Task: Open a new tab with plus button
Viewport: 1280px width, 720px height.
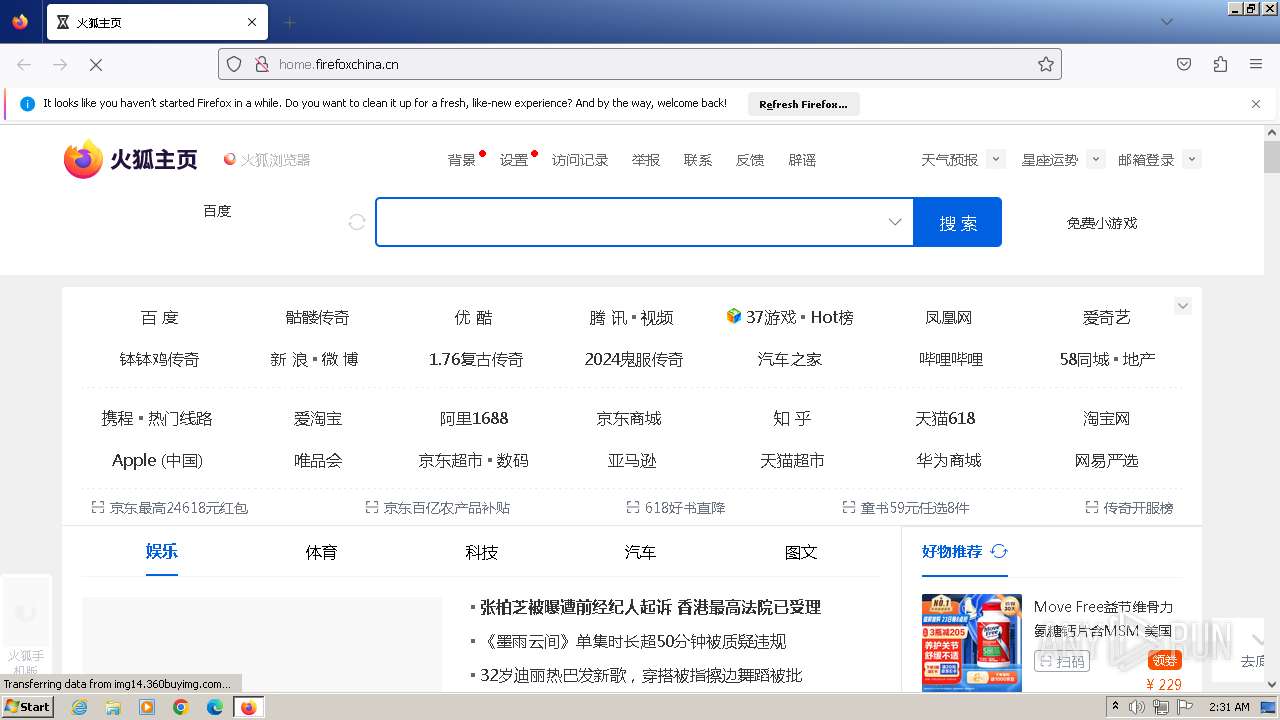Action: (x=289, y=22)
